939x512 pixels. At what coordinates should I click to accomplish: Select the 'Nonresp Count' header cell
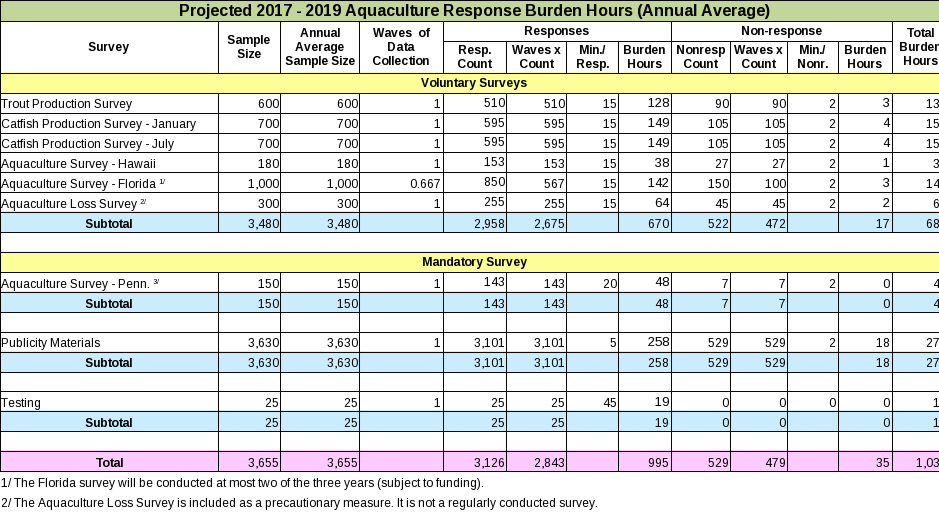[701, 57]
